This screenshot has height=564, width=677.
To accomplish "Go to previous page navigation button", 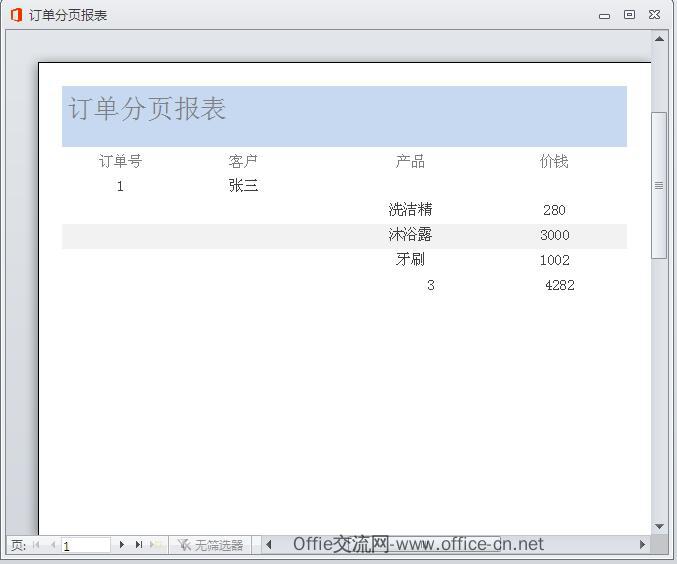I will (x=53, y=545).
